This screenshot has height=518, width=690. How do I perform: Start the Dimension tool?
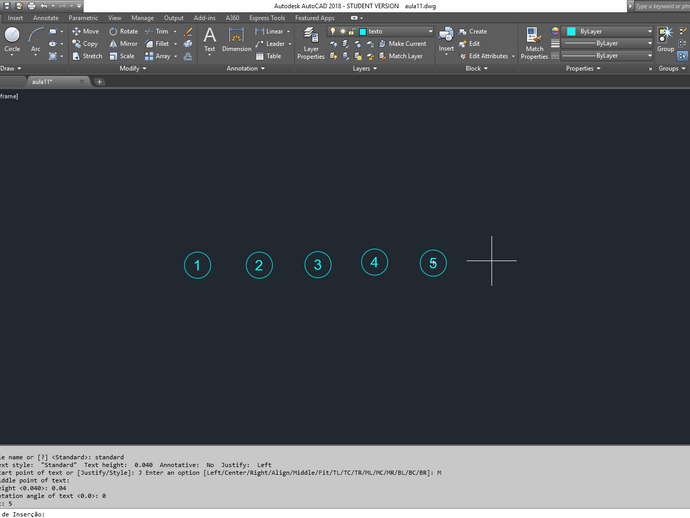click(x=236, y=40)
